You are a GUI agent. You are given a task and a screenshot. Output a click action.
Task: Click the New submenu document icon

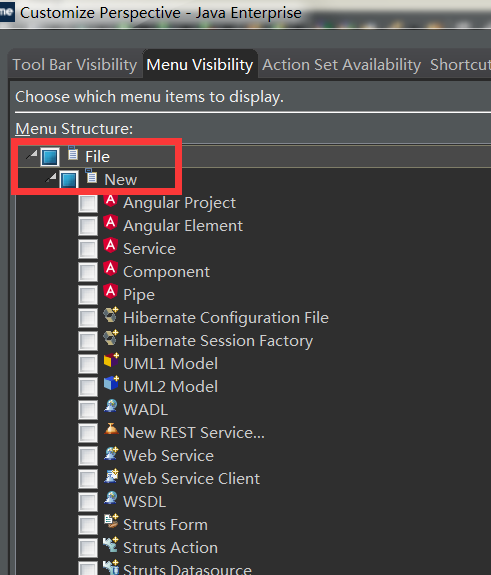[x=91, y=176]
